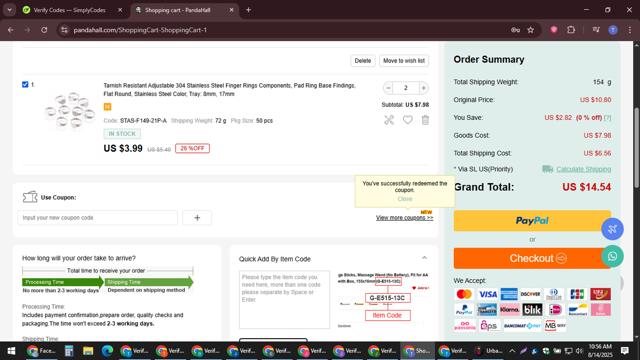The width and height of the screenshot is (640, 360).
Task: Open the Chrome profile avatar
Action: [x=613, y=30]
